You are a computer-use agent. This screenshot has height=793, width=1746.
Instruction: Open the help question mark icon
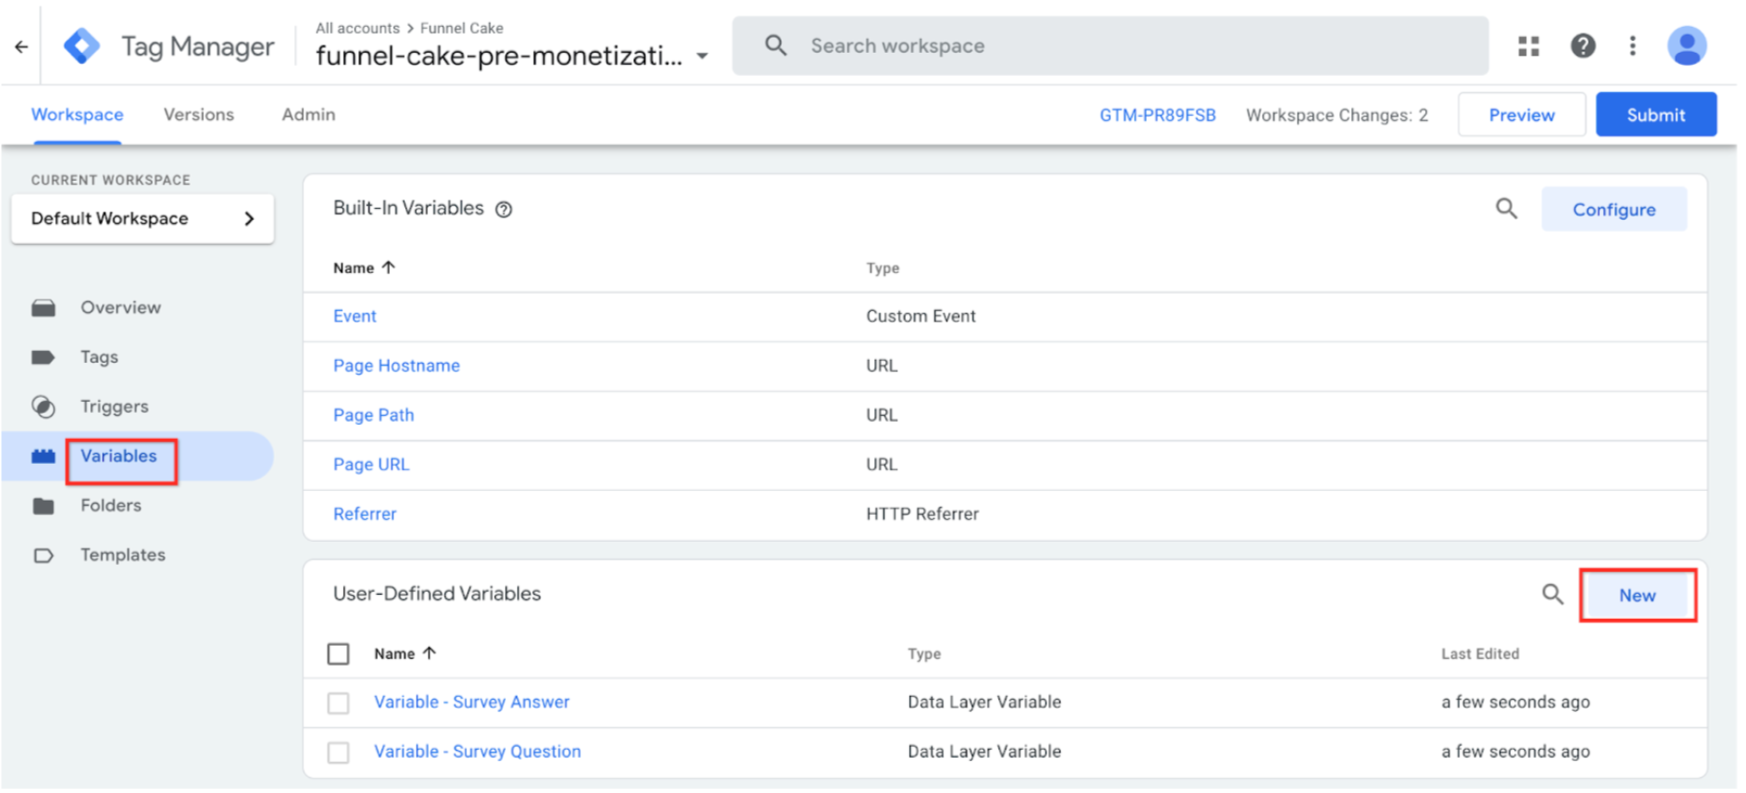[1582, 46]
